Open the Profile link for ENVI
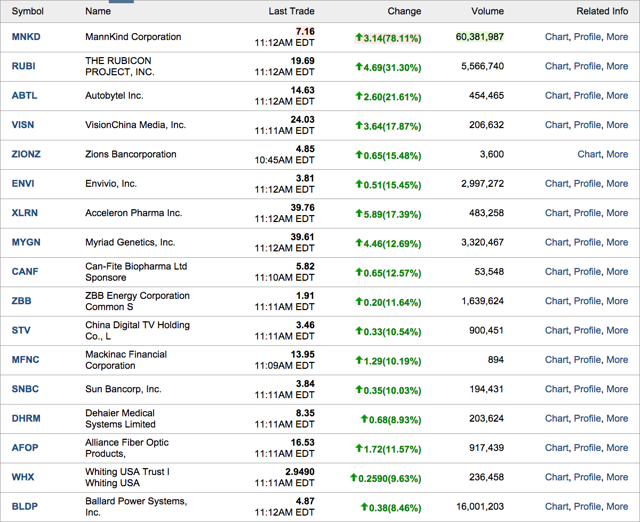 [587, 184]
